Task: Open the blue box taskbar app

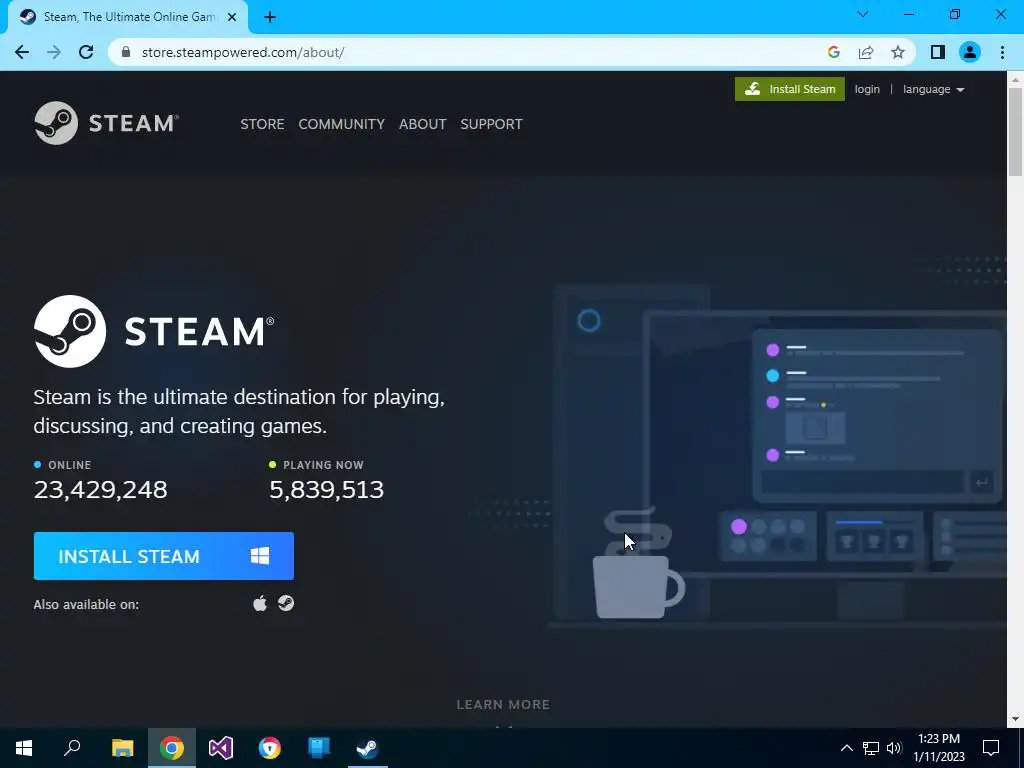Action: click(319, 748)
